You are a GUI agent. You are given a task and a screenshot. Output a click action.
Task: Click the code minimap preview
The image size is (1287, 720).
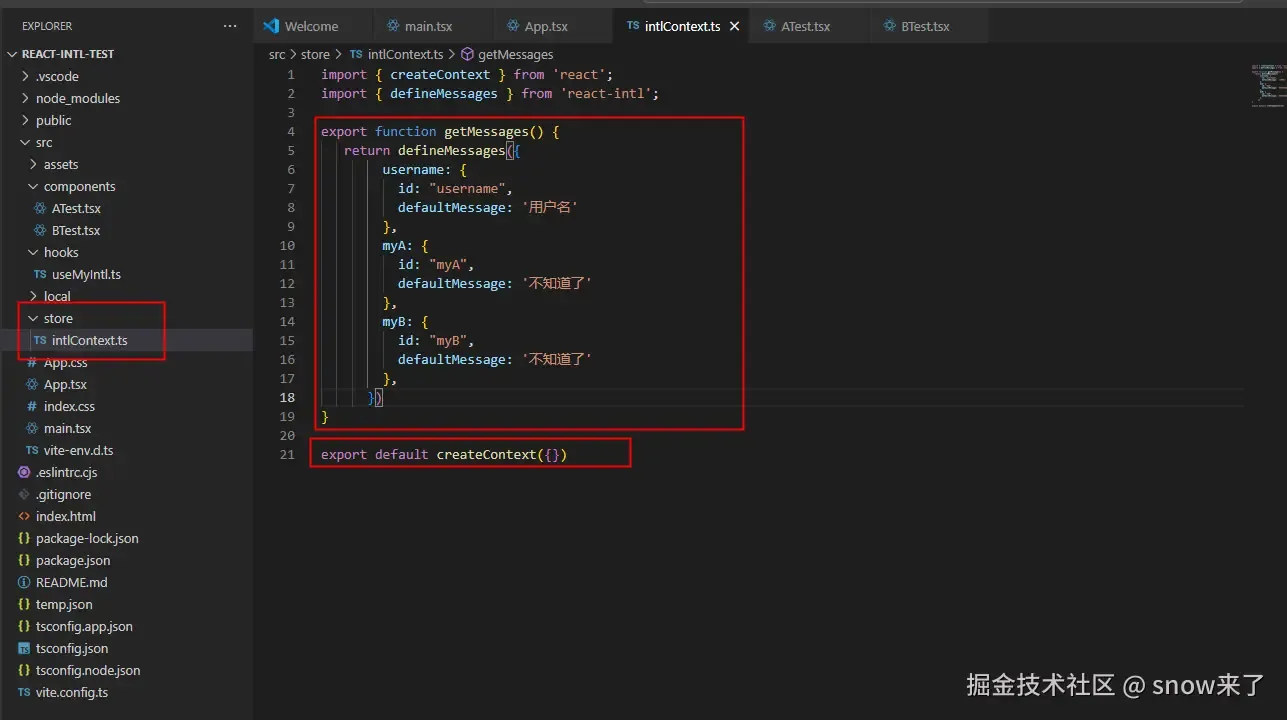(1266, 86)
